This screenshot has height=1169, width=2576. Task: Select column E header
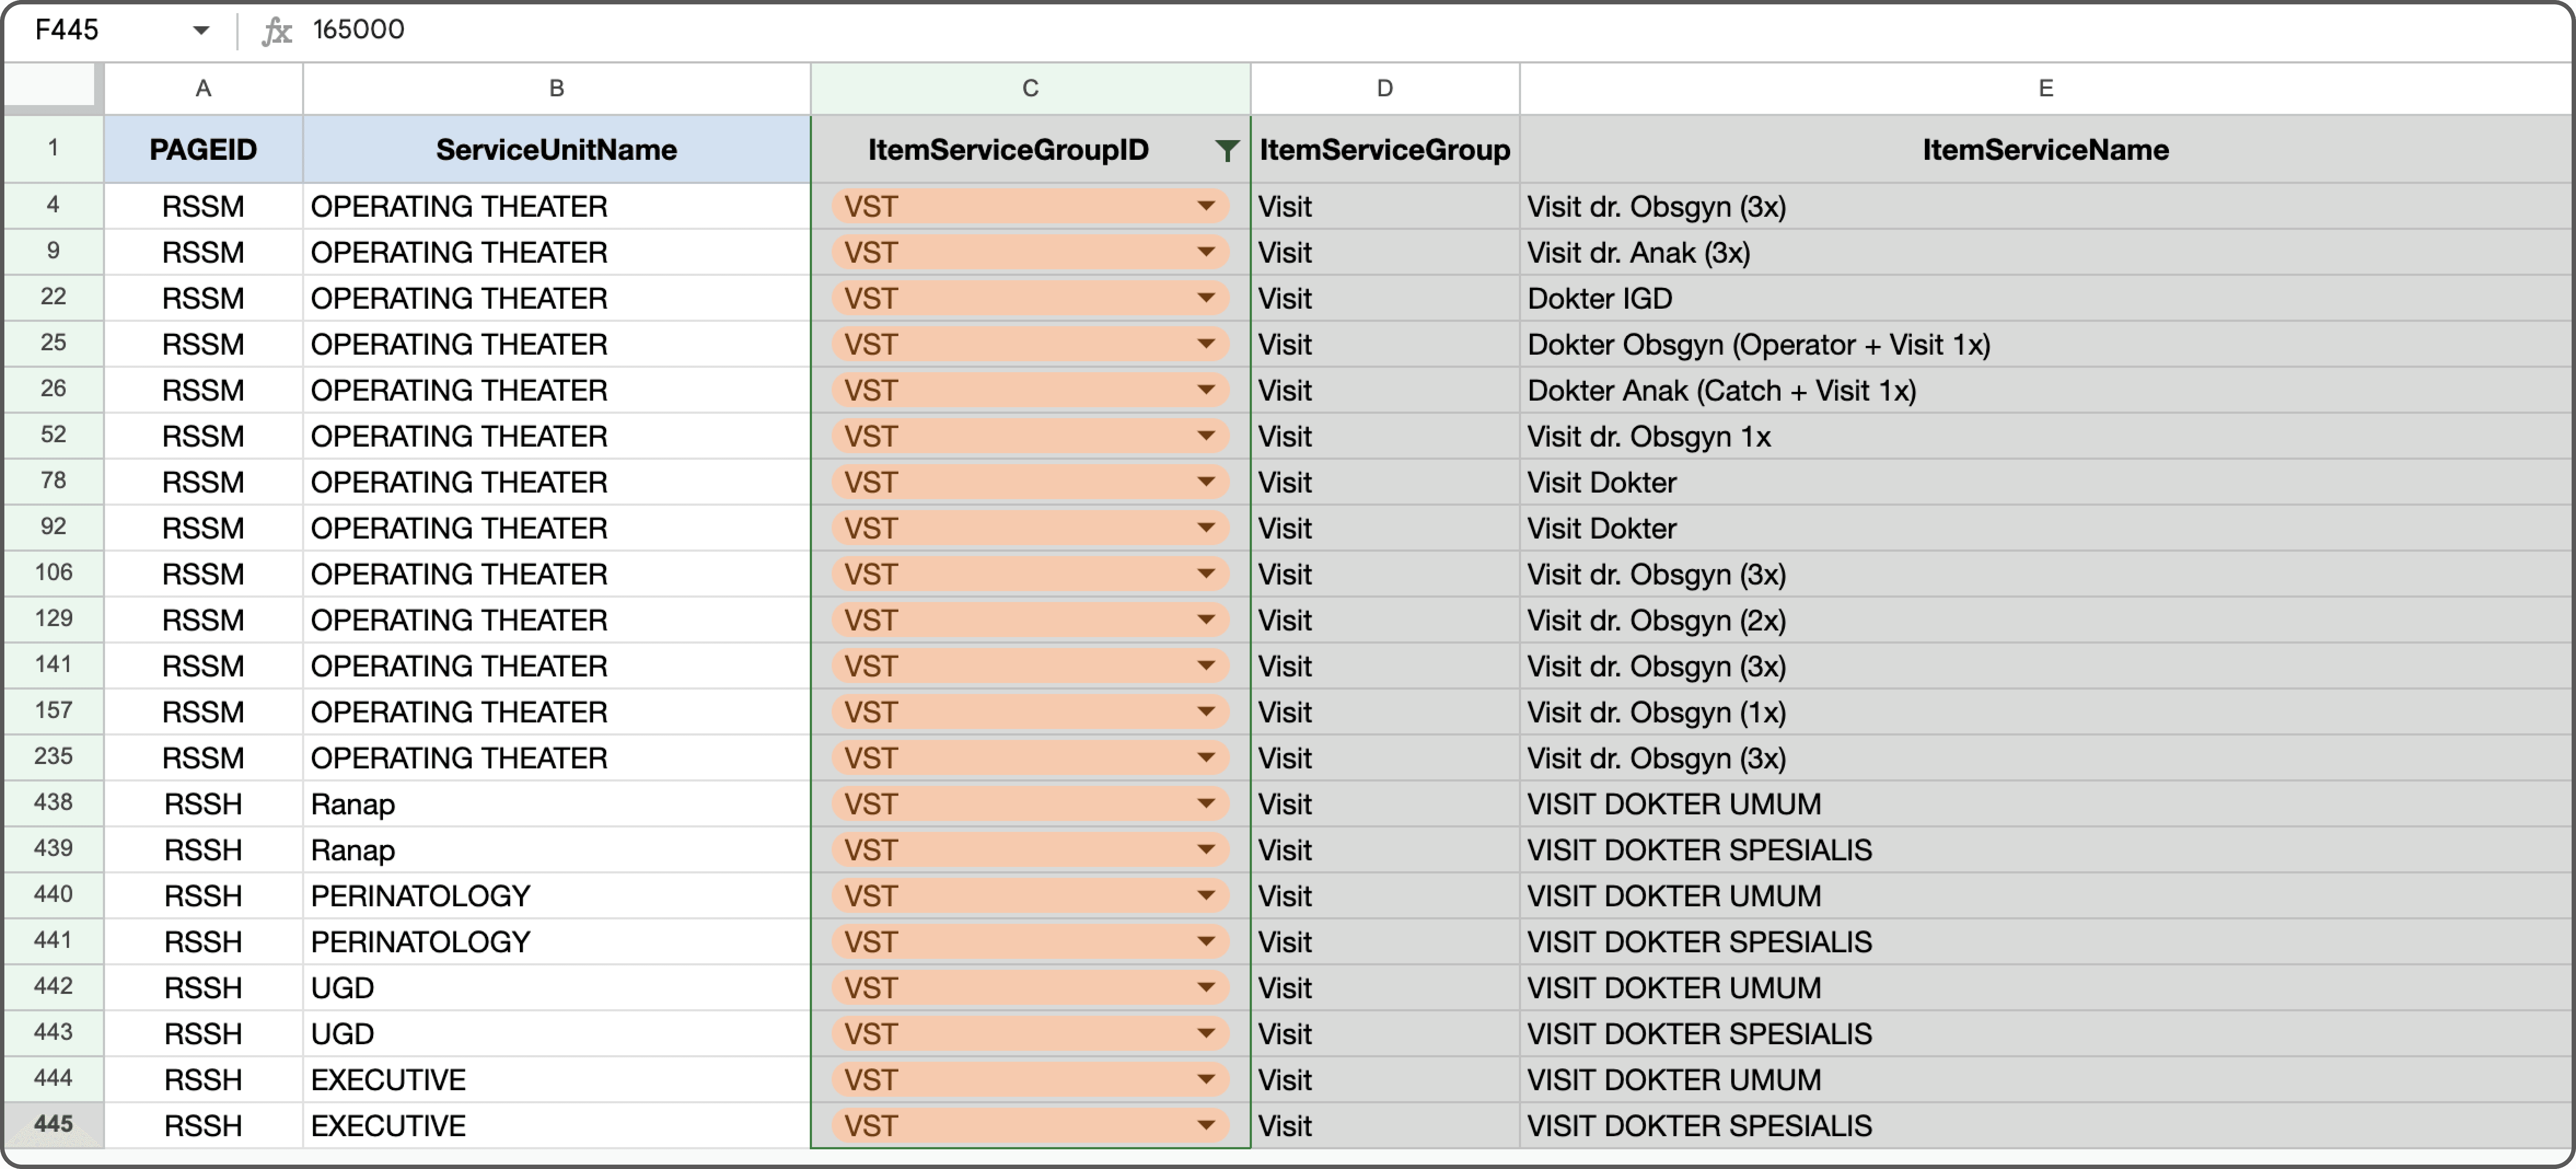tap(2045, 88)
